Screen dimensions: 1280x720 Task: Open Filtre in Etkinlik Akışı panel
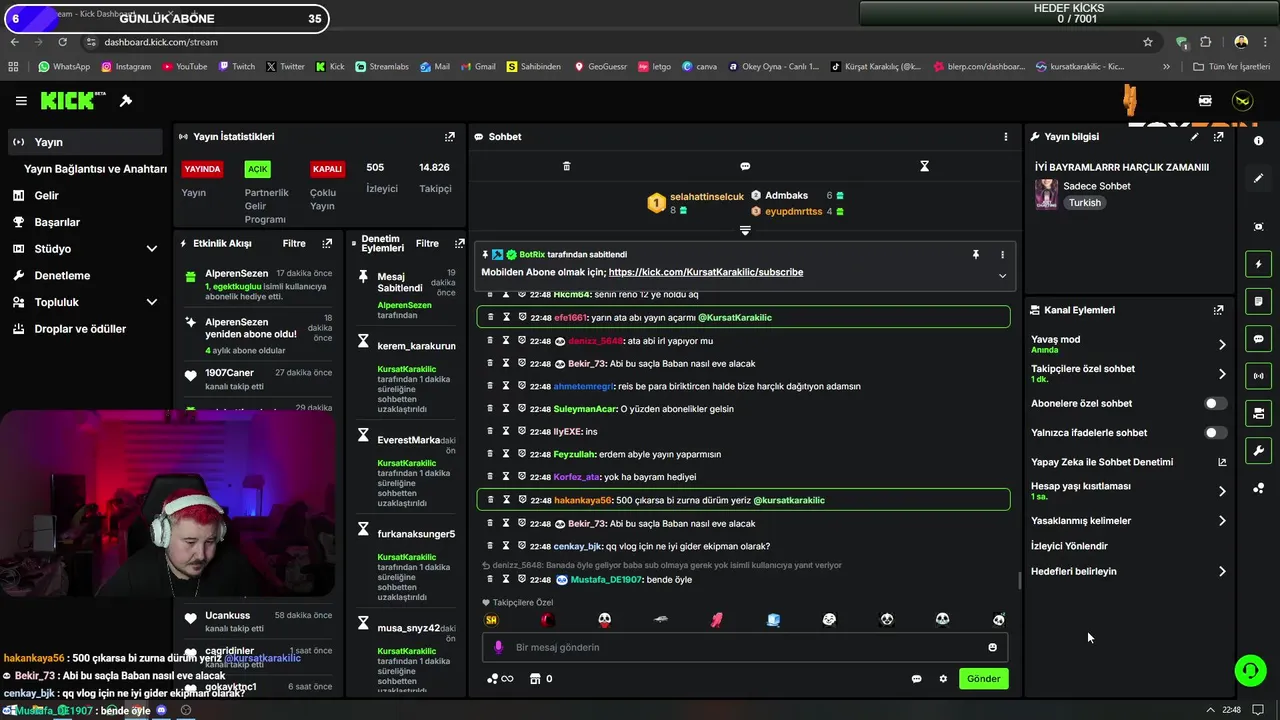click(x=294, y=244)
